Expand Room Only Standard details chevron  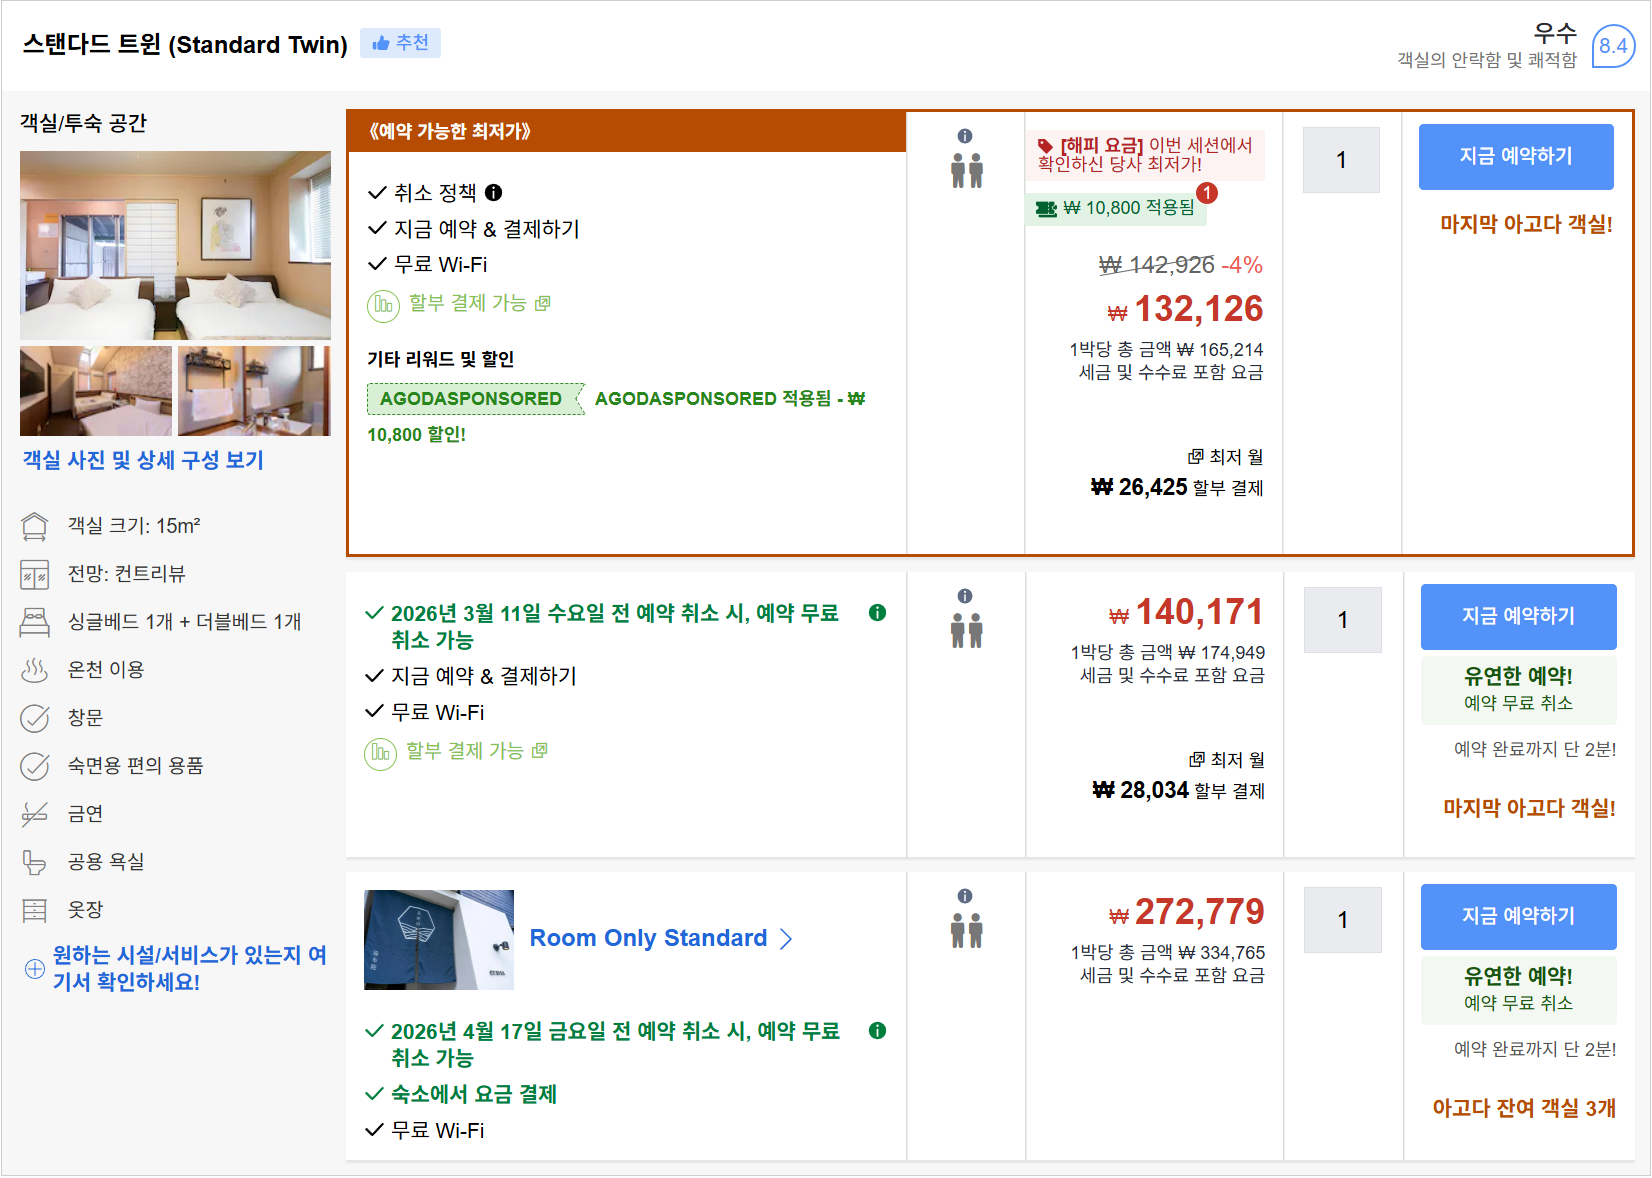point(786,939)
